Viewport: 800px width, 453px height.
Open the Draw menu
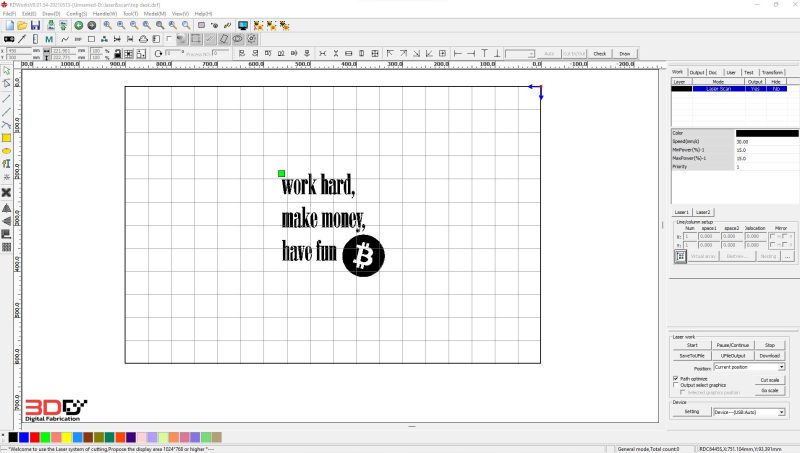click(x=51, y=14)
